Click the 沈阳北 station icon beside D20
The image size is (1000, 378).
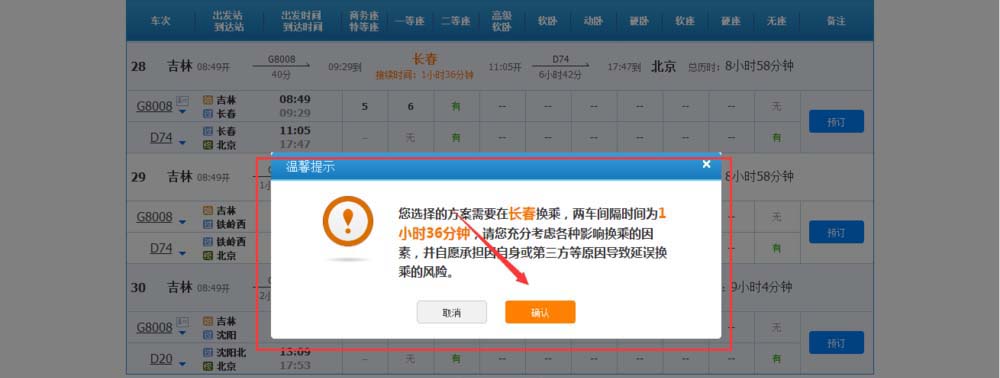pos(207,352)
